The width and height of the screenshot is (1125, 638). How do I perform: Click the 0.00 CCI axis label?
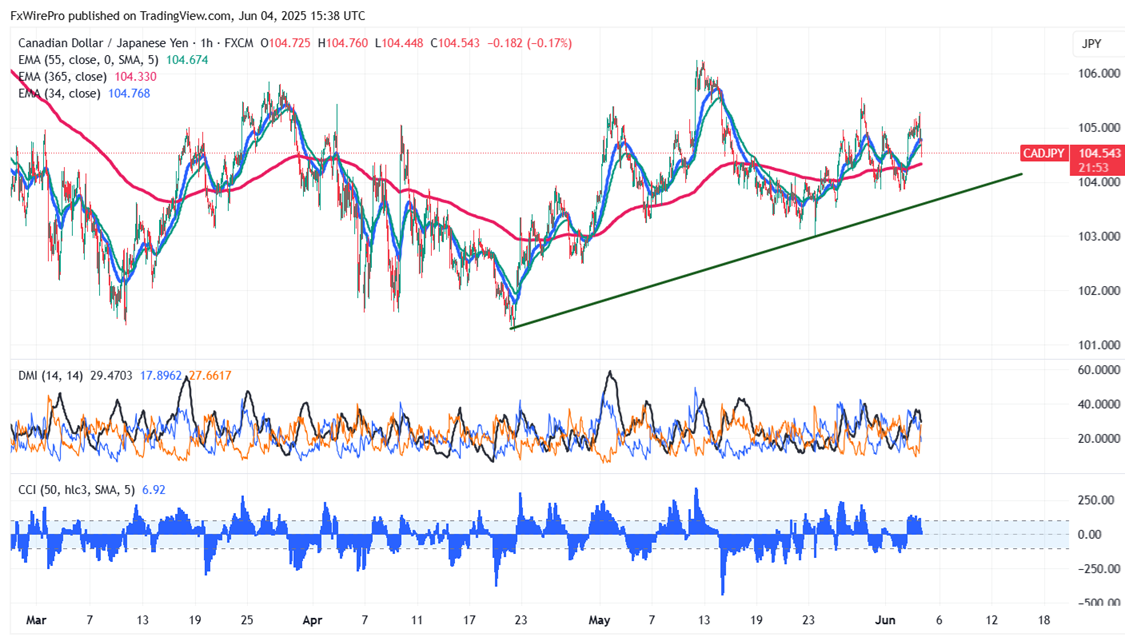1089,534
